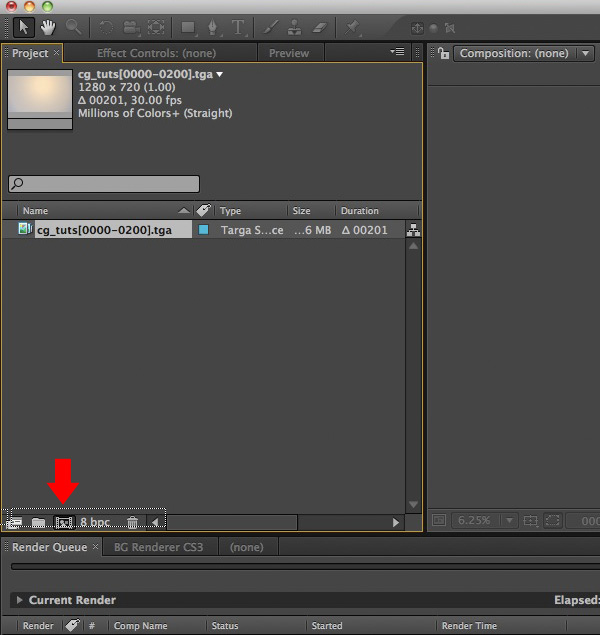Click the Project panel search field
Screen dimensions: 600x635
[x=104, y=184]
